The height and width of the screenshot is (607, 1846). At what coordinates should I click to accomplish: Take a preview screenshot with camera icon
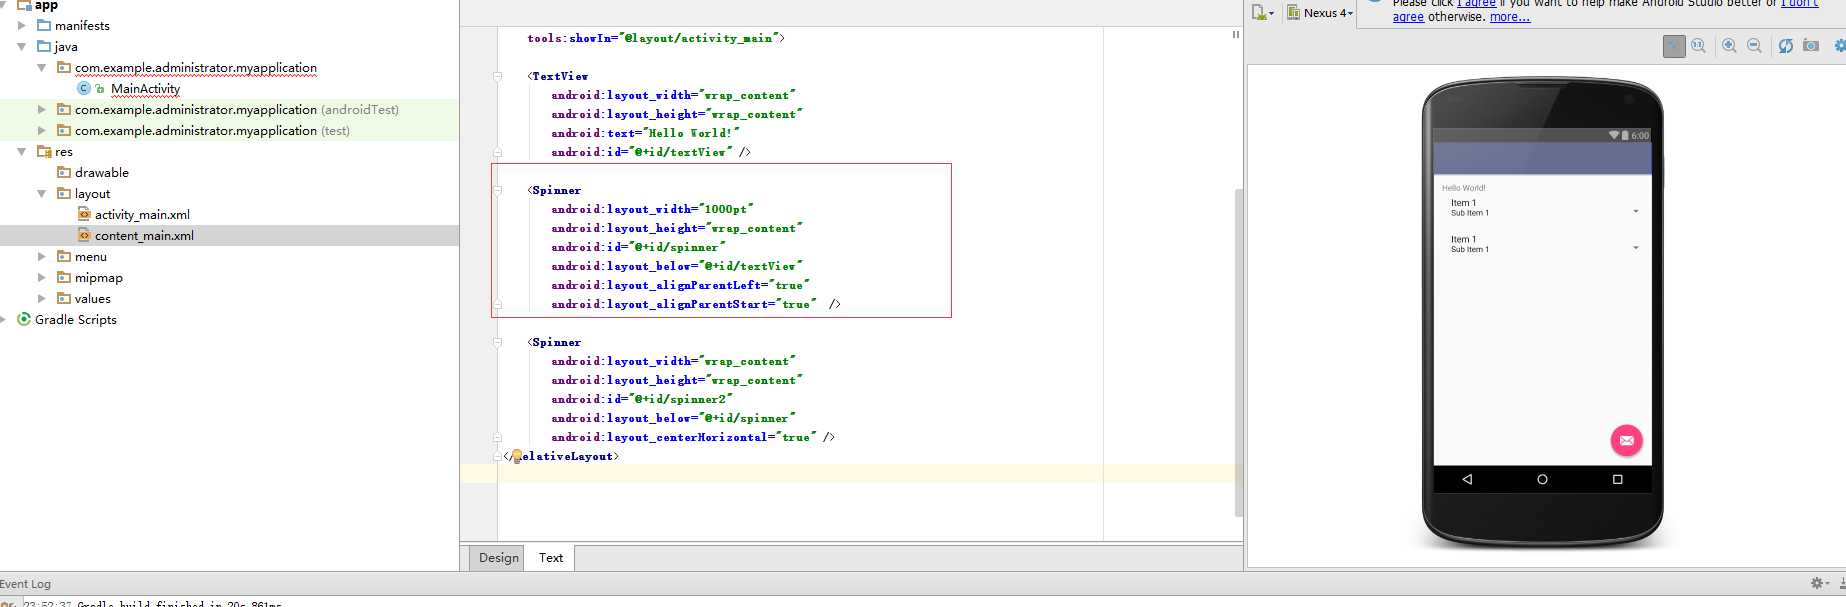point(1811,46)
